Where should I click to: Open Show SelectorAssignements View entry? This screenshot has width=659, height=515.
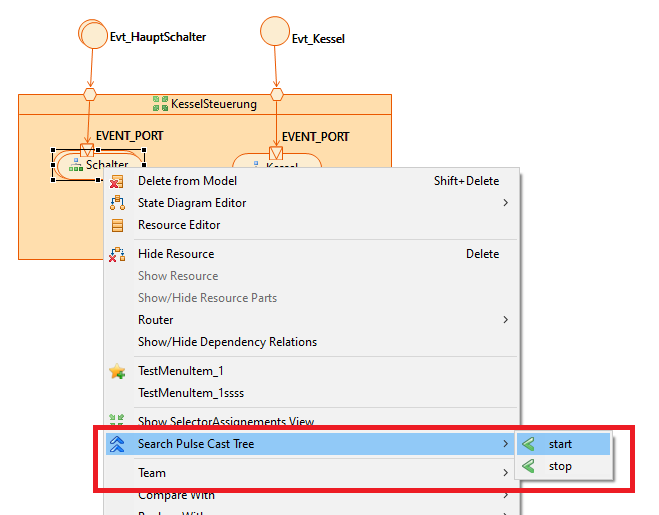click(226, 422)
